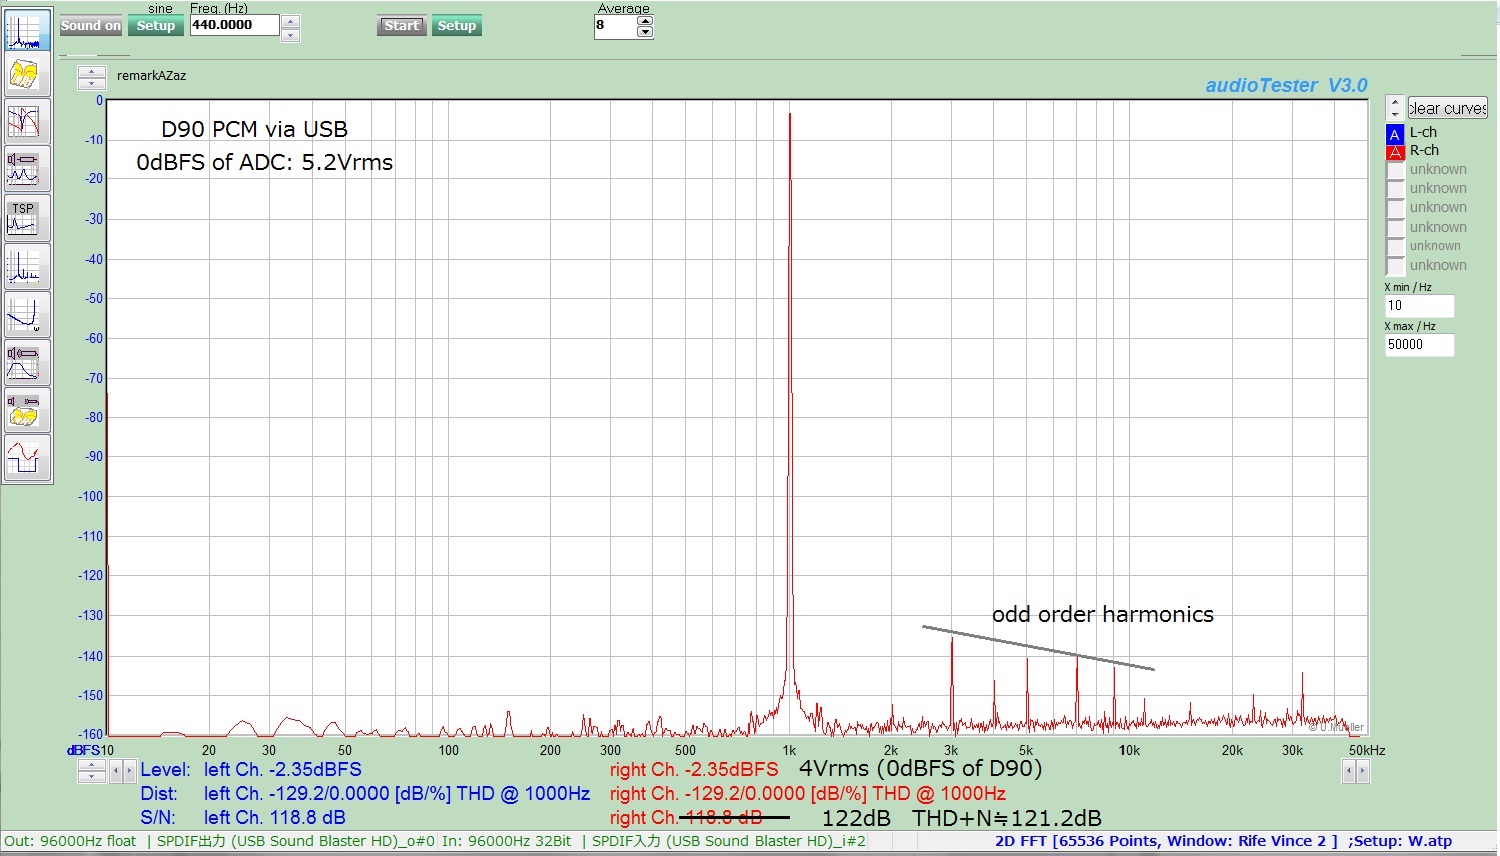Select the speaker sweep measurement icon
The height and width of the screenshot is (856, 1500).
pyautogui.click(x=25, y=168)
